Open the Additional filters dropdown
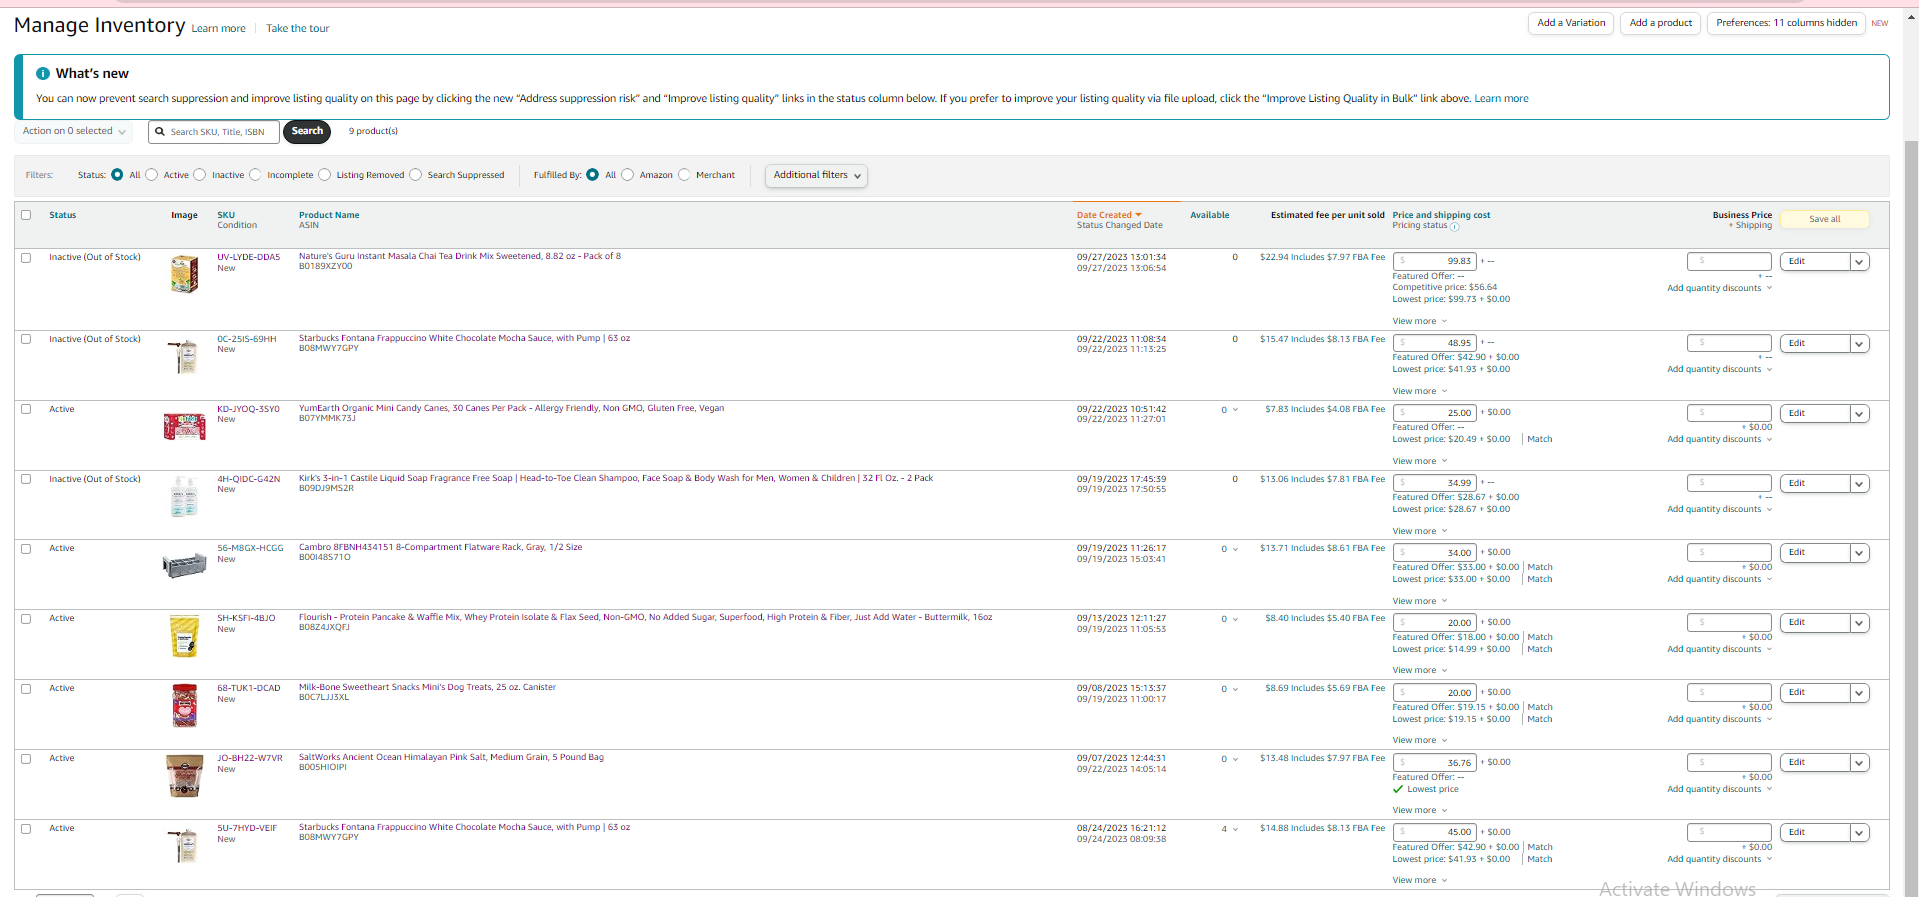Viewport: 1919px width, 897px height. pos(816,176)
